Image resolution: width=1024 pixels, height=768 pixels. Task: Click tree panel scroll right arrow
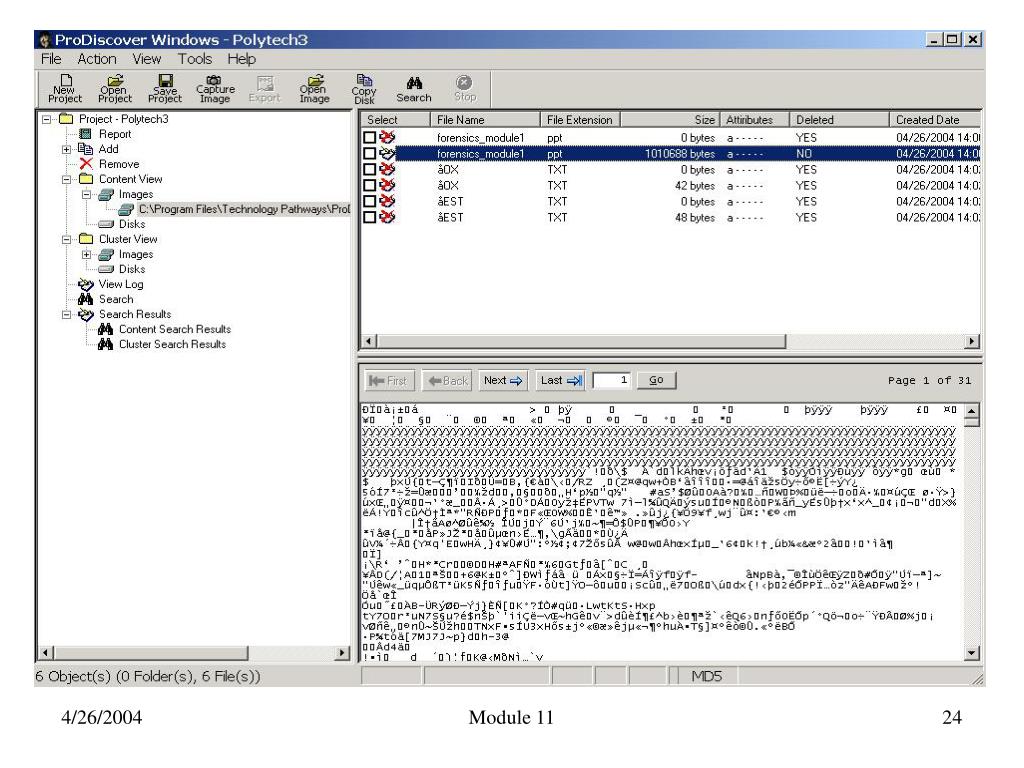pos(342,652)
